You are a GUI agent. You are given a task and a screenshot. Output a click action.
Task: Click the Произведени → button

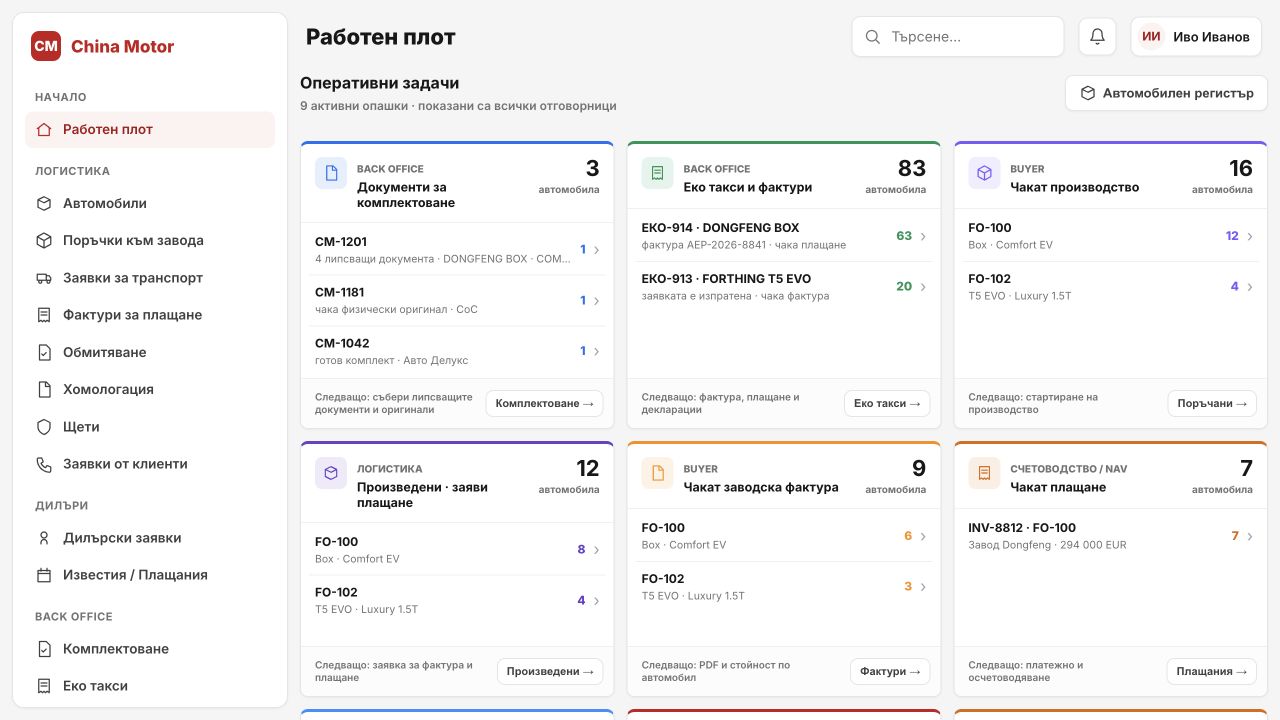coord(550,671)
